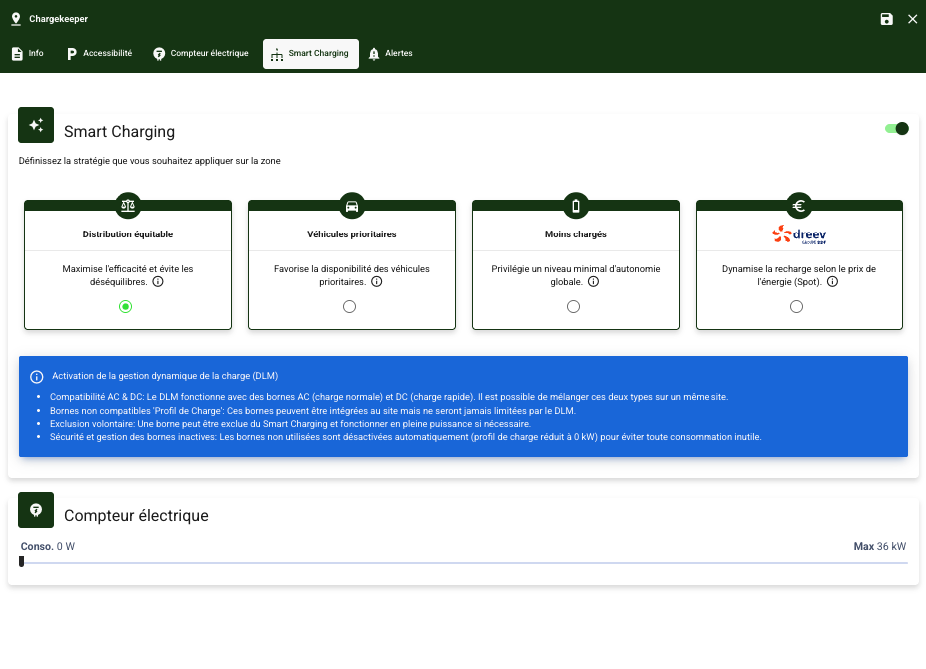Click info icon next to 'prioritaires' description
The image size is (926, 669).
376,282
